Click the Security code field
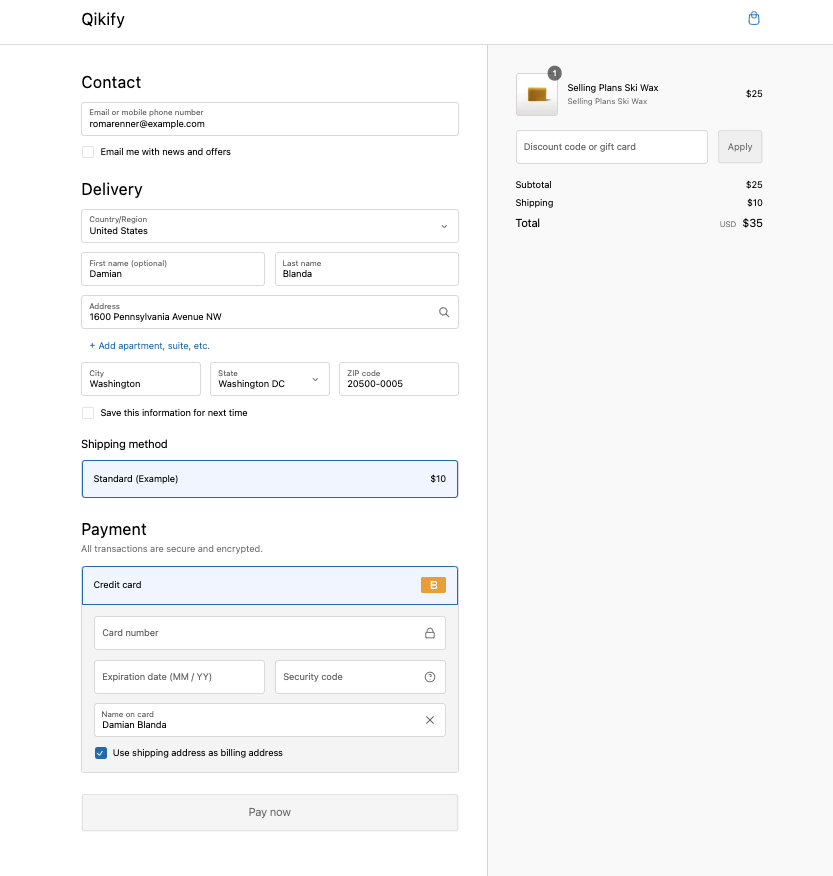Viewport: 833px width, 876px height. 360,677
